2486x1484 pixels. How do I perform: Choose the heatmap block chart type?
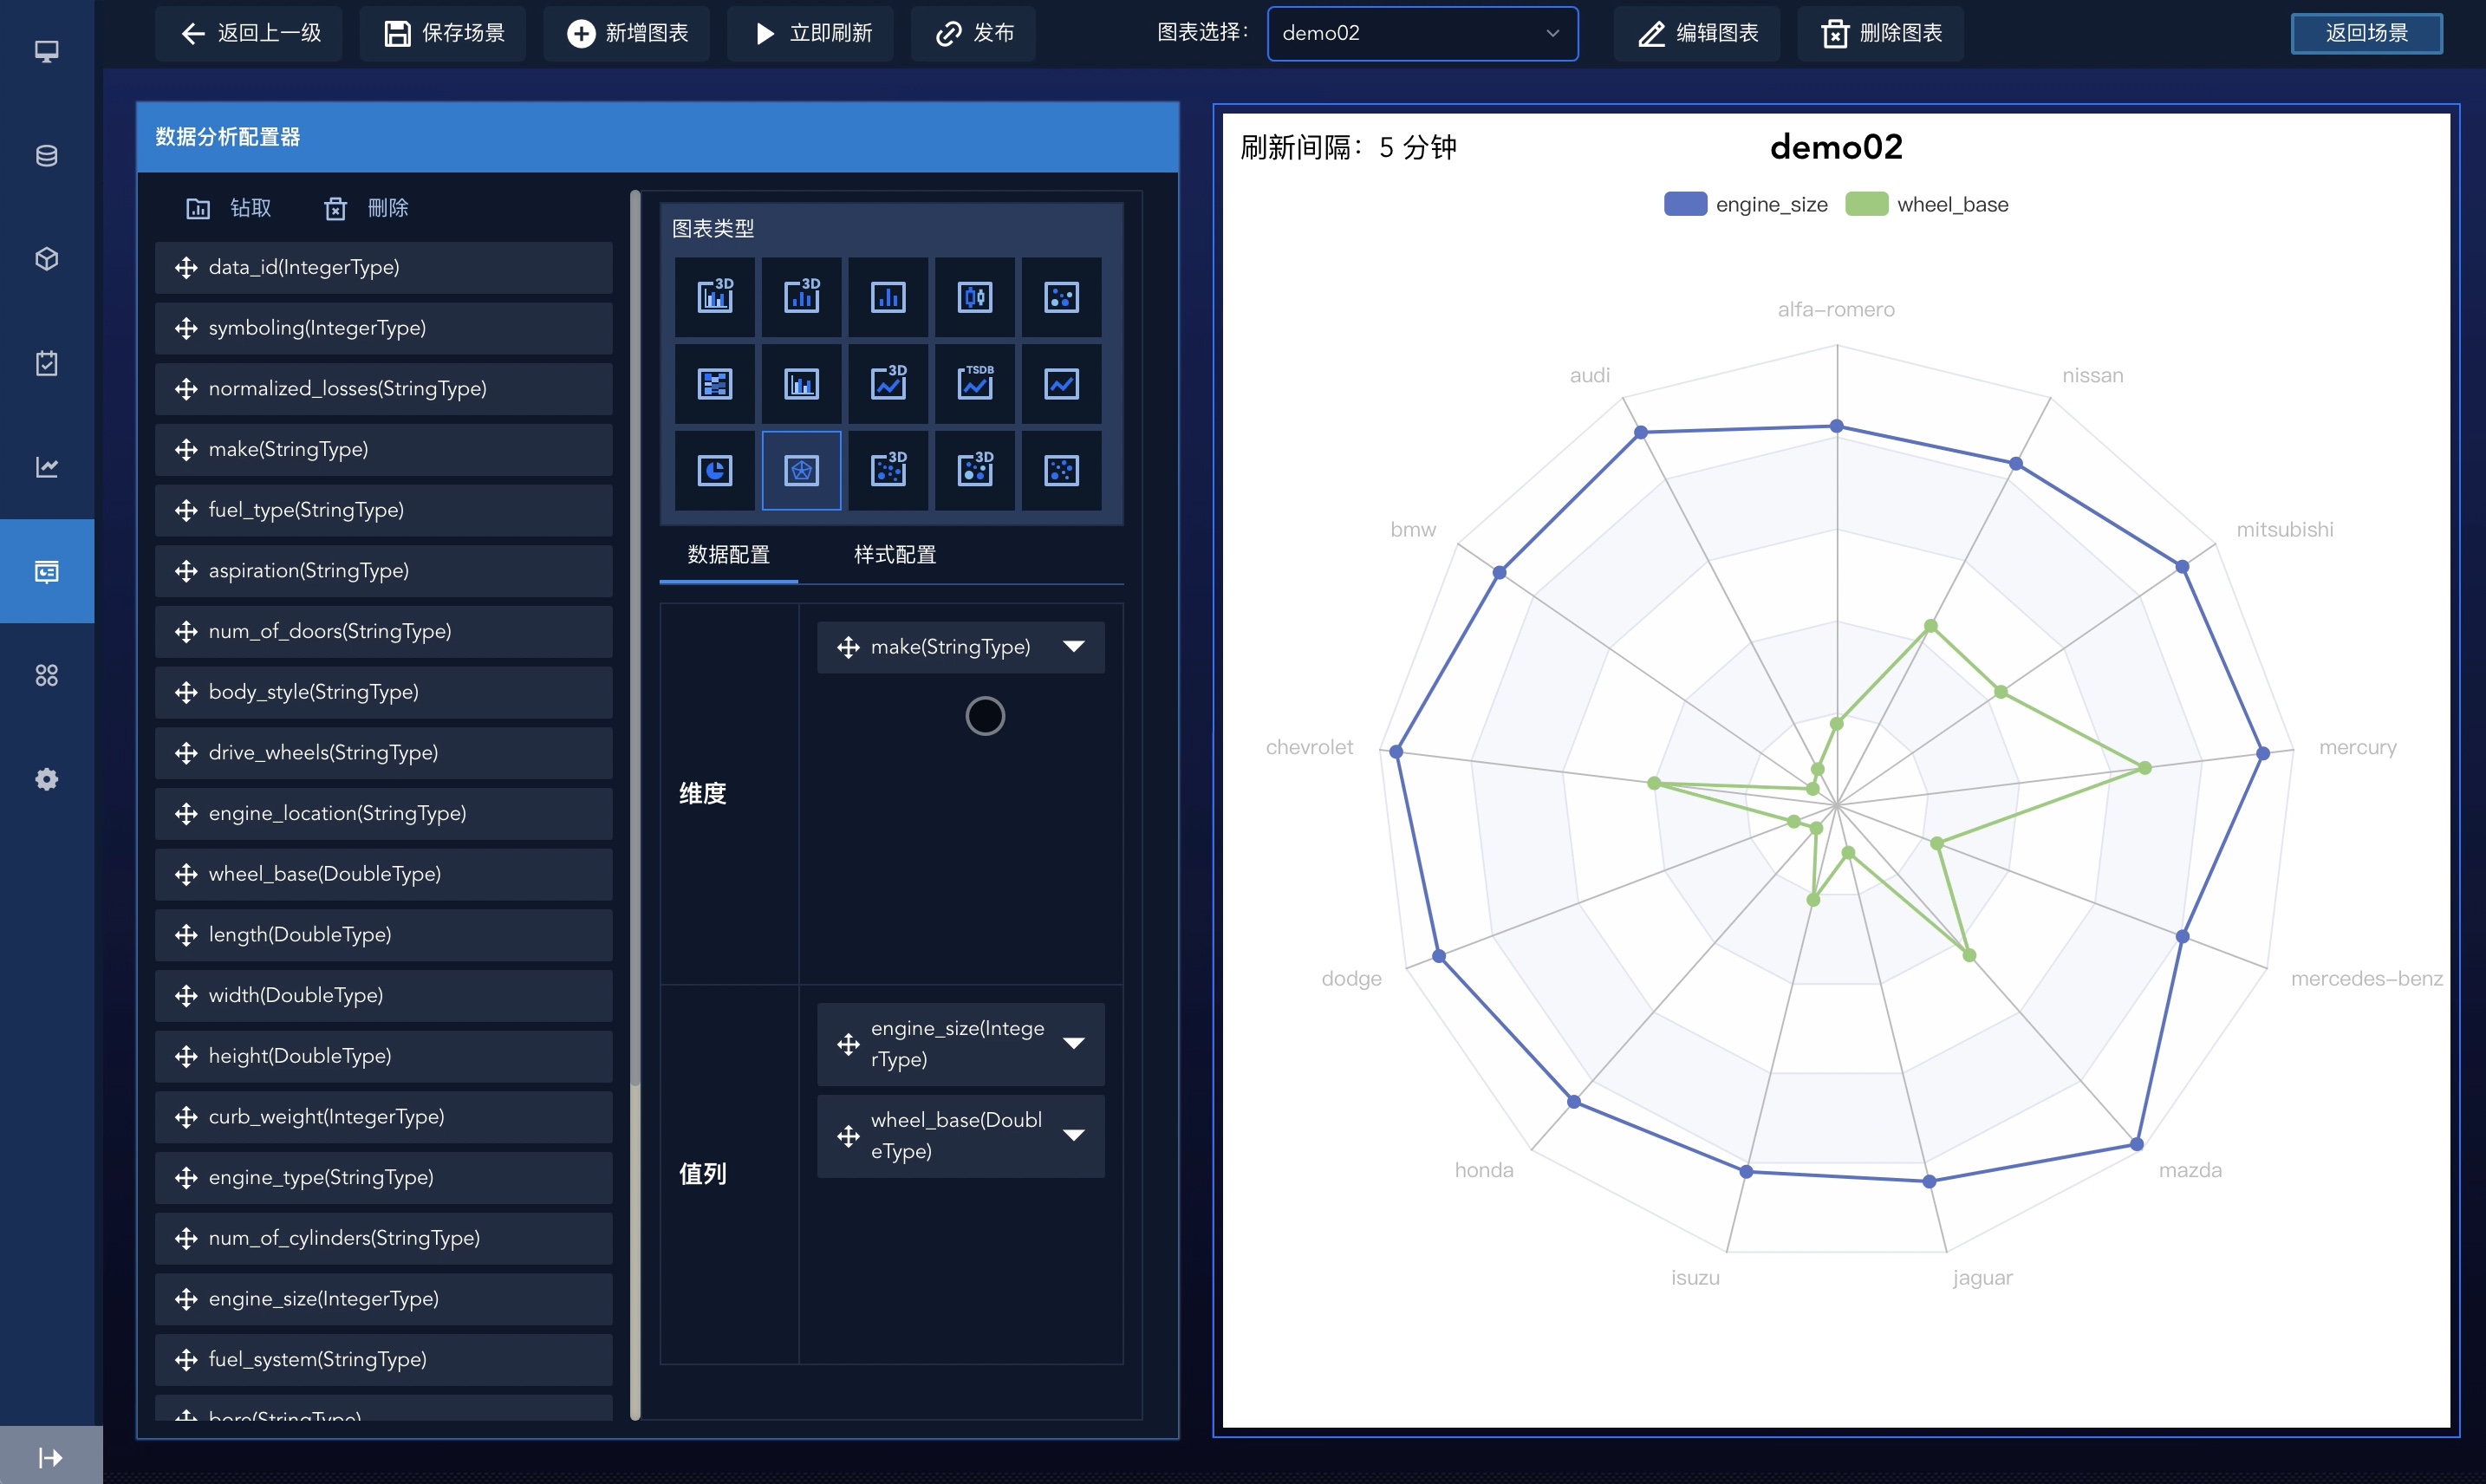tap(715, 384)
